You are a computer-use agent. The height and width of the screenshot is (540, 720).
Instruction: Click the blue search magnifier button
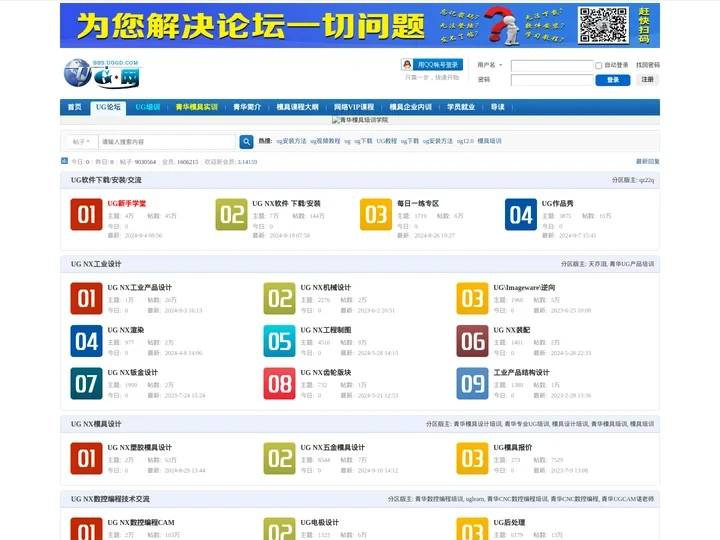pyautogui.click(x=246, y=142)
